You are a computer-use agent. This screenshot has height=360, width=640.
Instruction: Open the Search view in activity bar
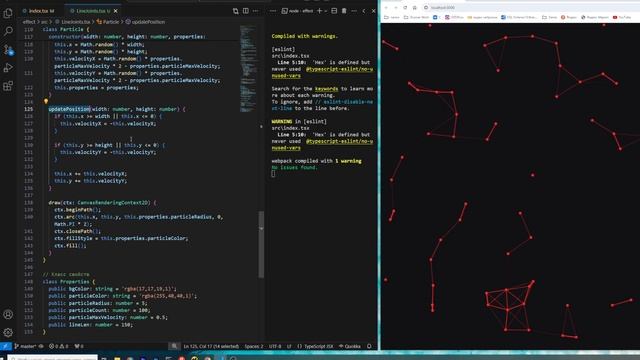8,31
